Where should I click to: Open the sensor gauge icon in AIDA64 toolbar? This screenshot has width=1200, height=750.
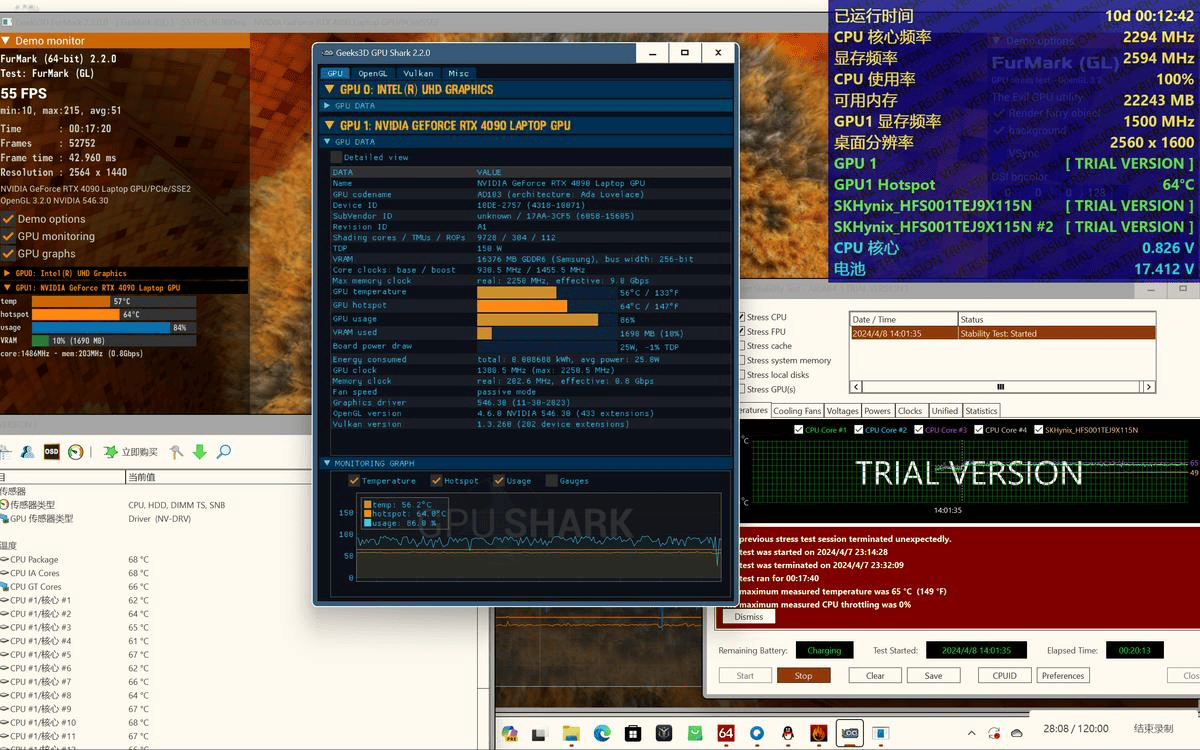point(76,452)
